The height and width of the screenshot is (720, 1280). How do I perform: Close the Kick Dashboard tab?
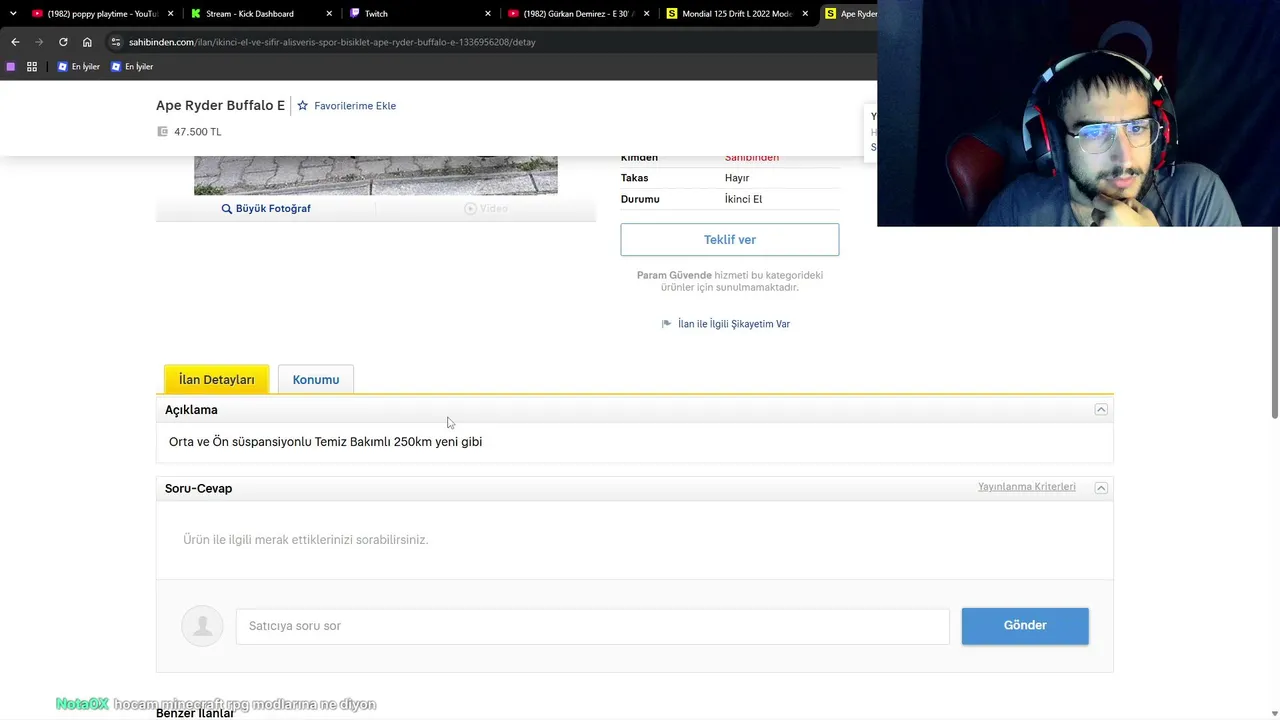329,14
